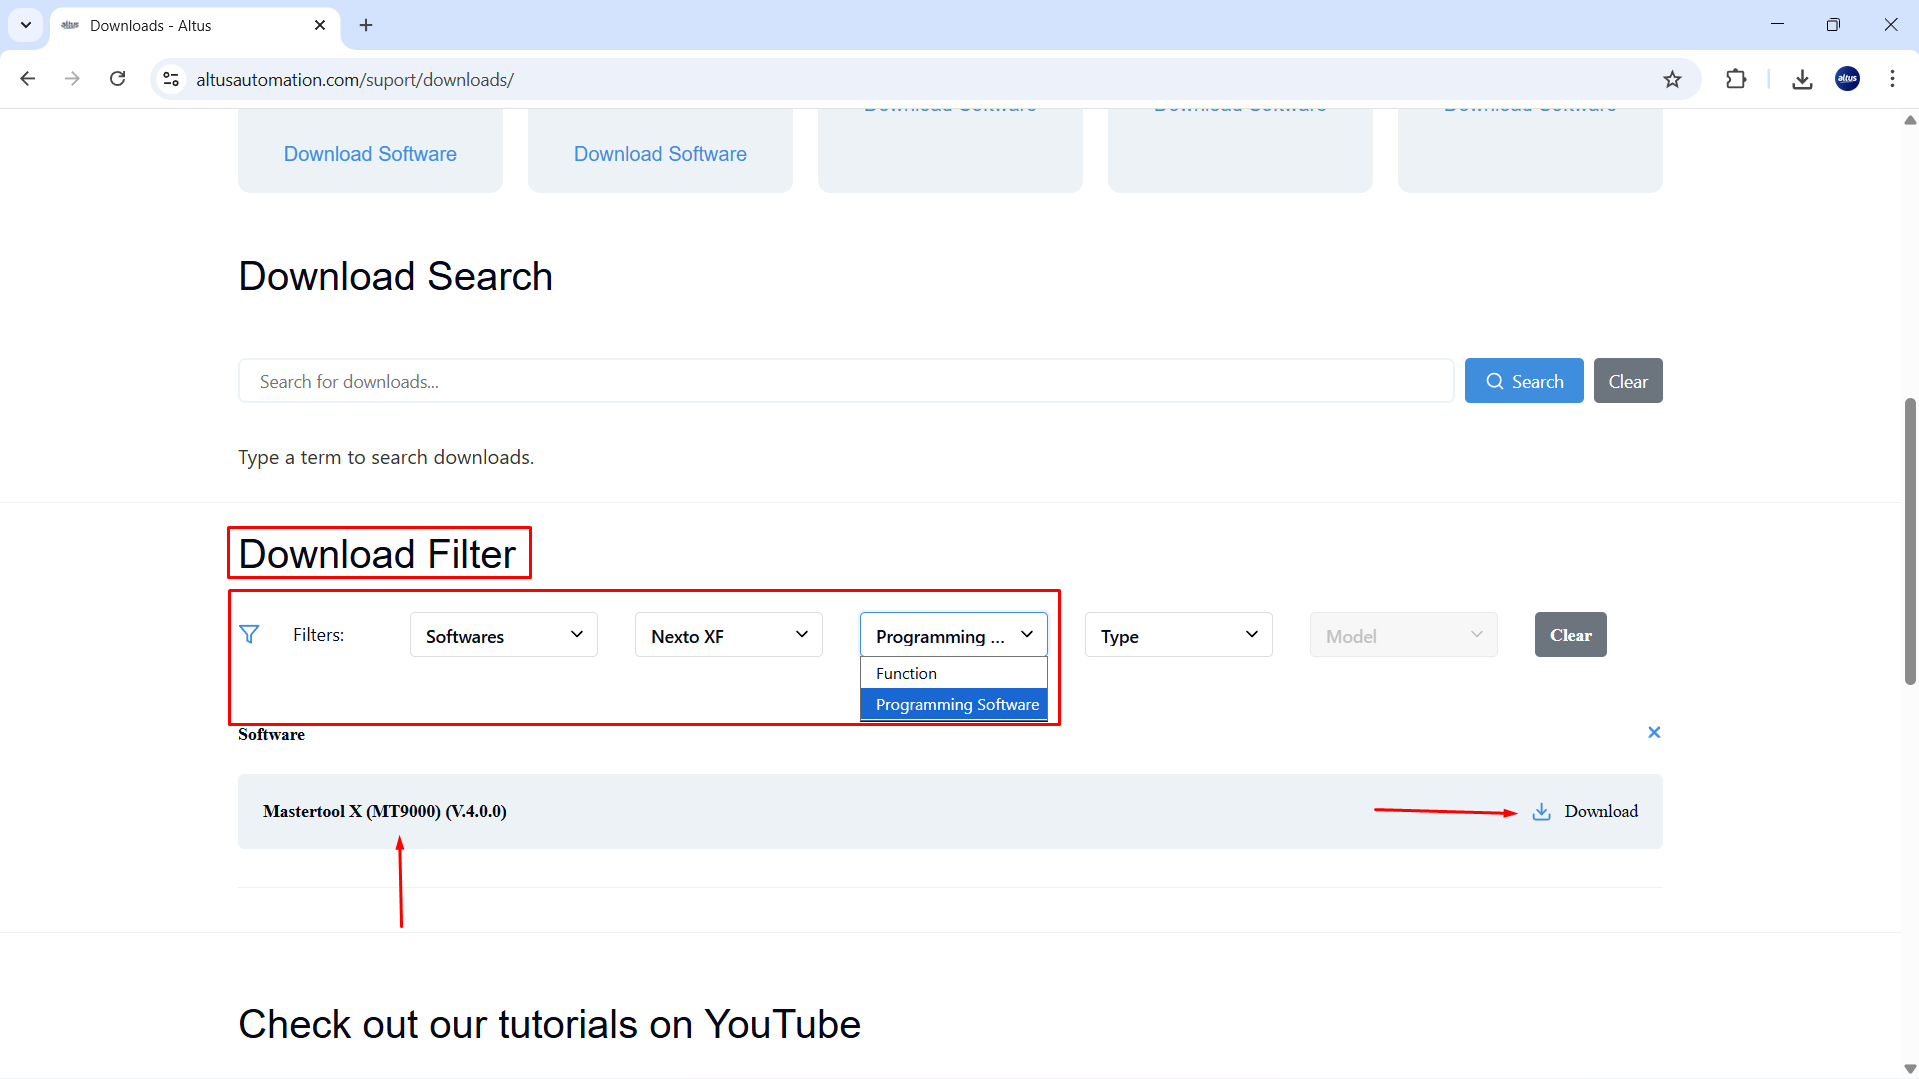Open the Nexto XF dropdown
Viewport: 1919px width, 1079px height.
(728, 635)
